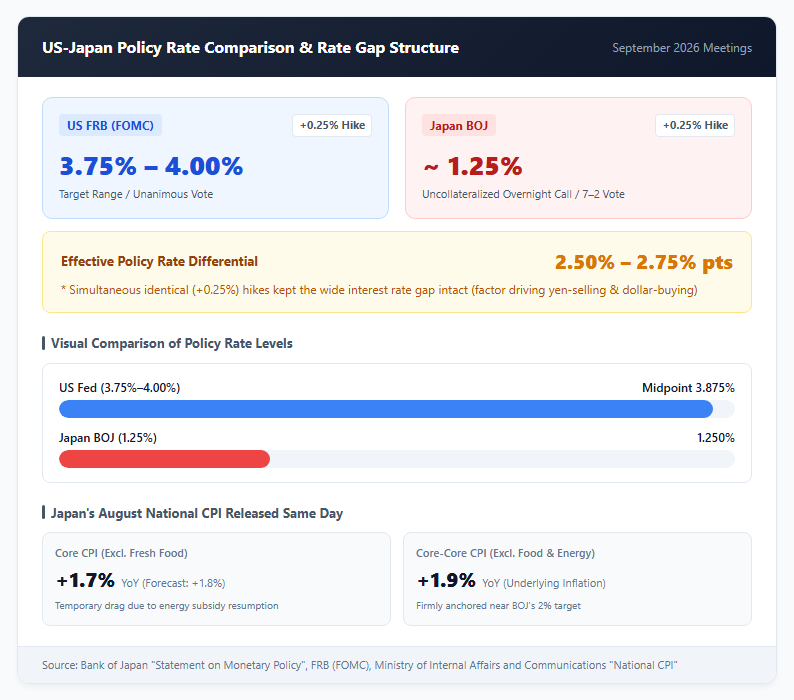Viewport: 794px width, 700px height.
Task: Select the 3.75% – 4.00% rate figure
Action: [x=151, y=166]
